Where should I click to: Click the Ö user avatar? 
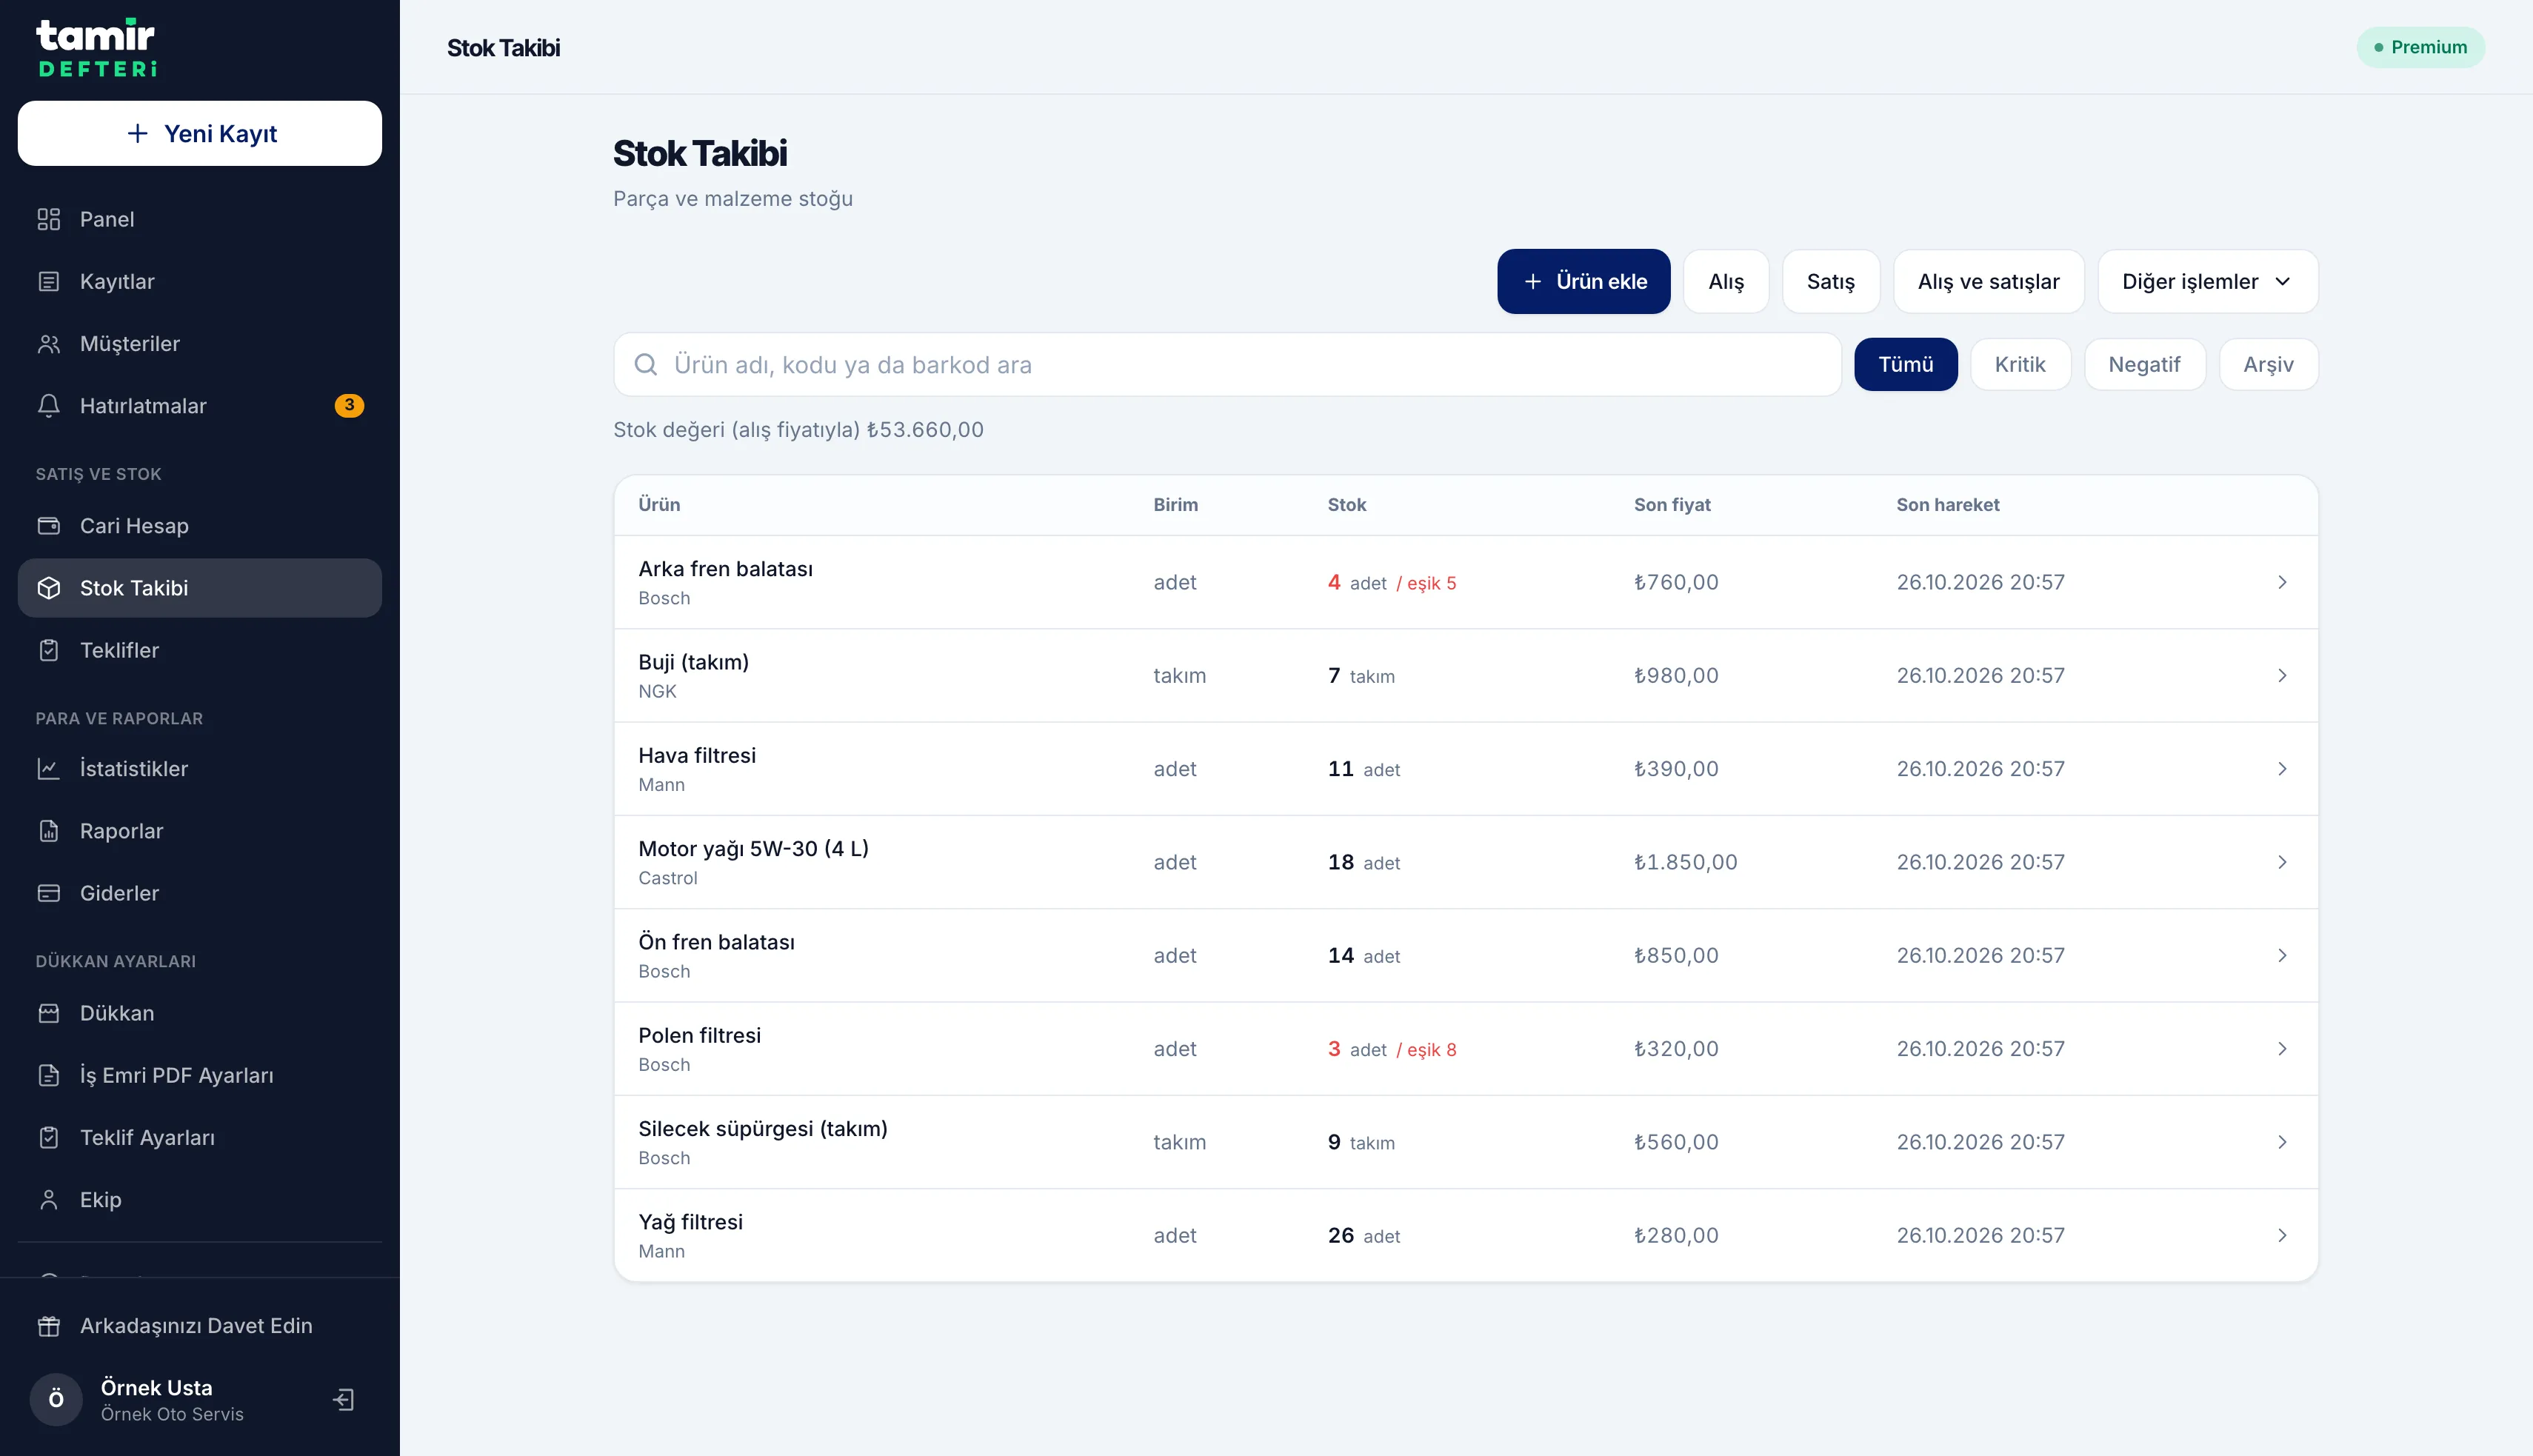pos(56,1399)
